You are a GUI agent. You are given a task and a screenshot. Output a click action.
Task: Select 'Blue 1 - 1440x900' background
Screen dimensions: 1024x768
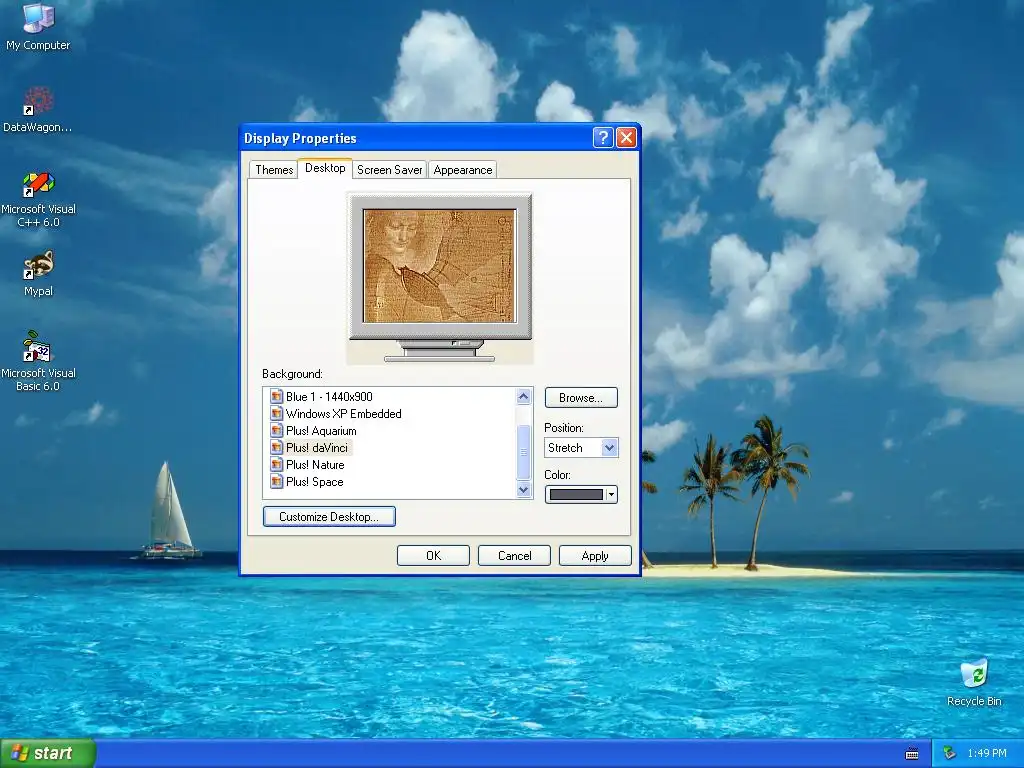click(329, 396)
